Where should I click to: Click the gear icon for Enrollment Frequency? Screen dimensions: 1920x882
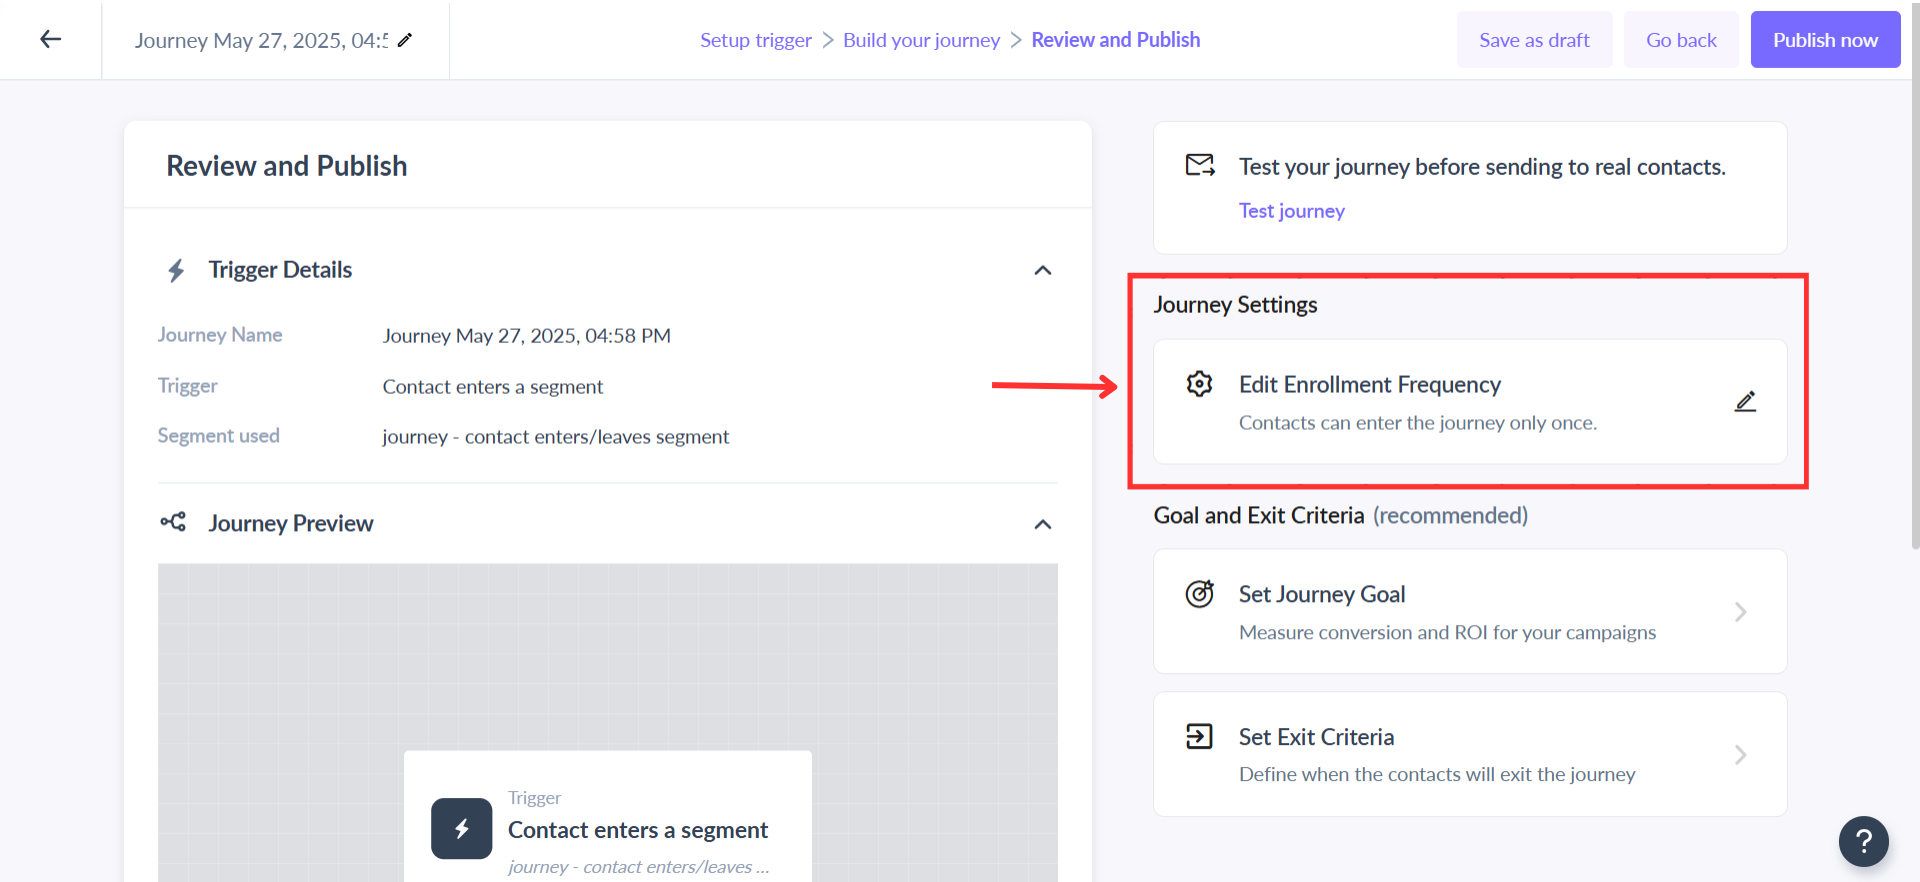(1199, 384)
